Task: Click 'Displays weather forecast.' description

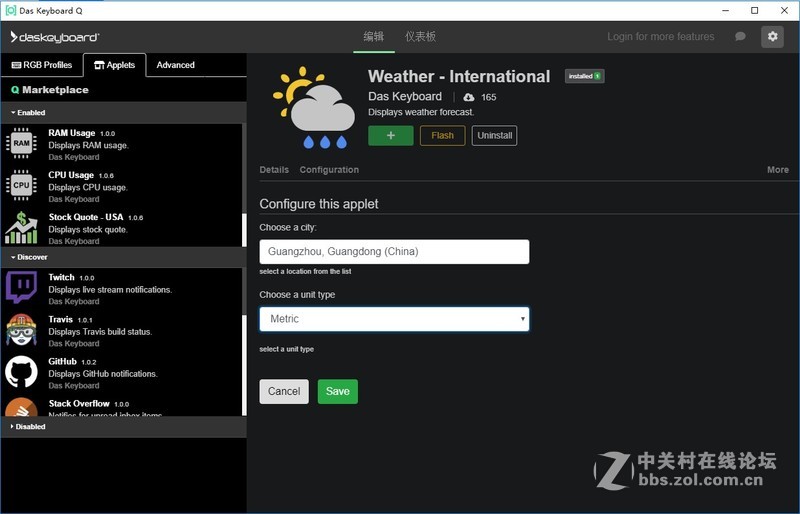Action: click(421, 112)
